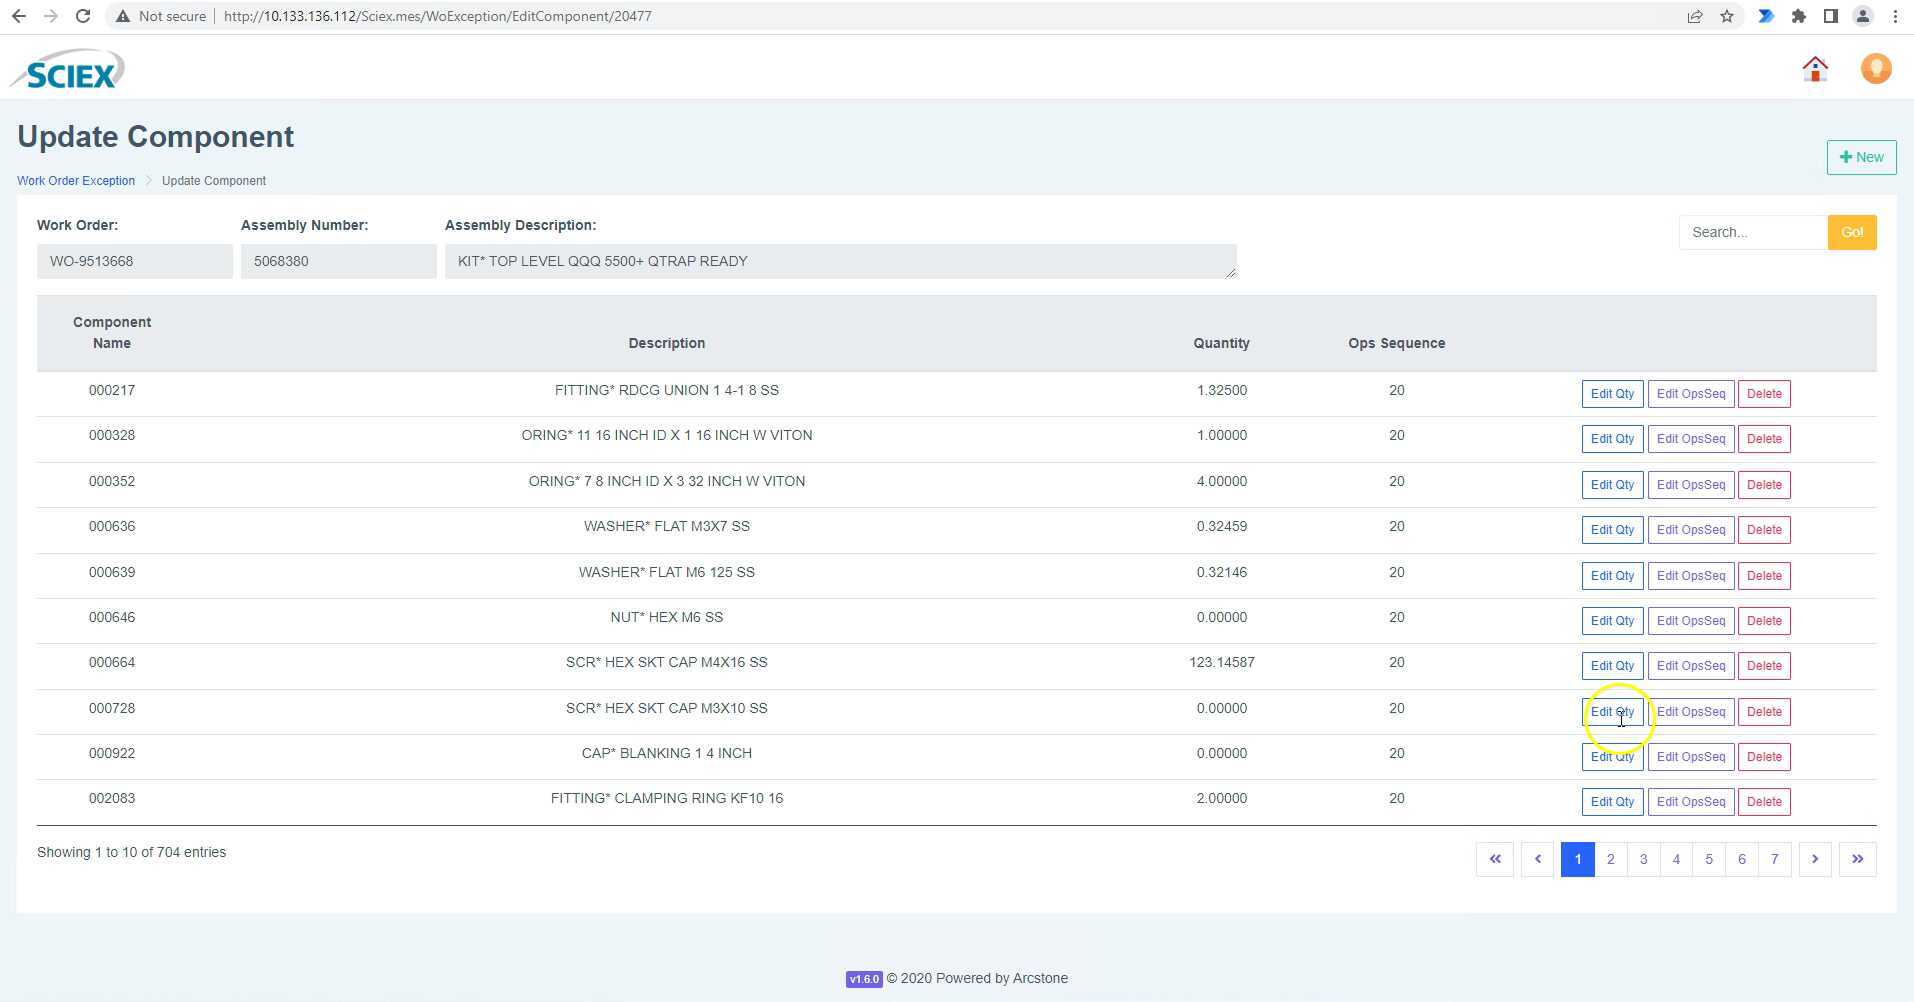Click Edit Qty for component 000217
The width and height of the screenshot is (1914, 1002).
click(x=1612, y=394)
